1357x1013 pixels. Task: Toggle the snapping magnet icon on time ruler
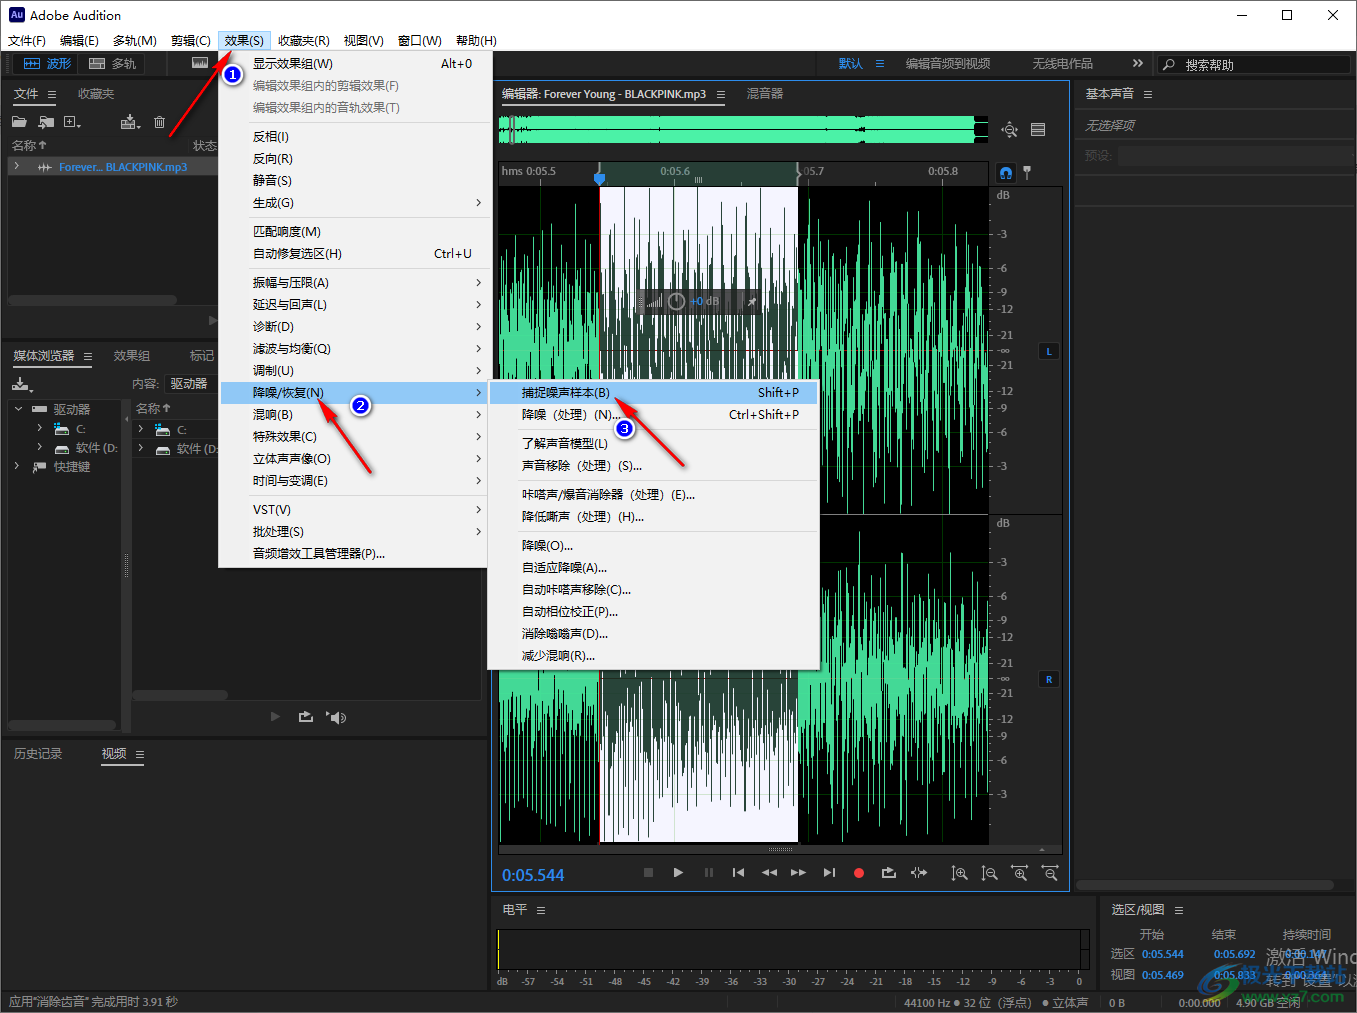tap(1006, 172)
